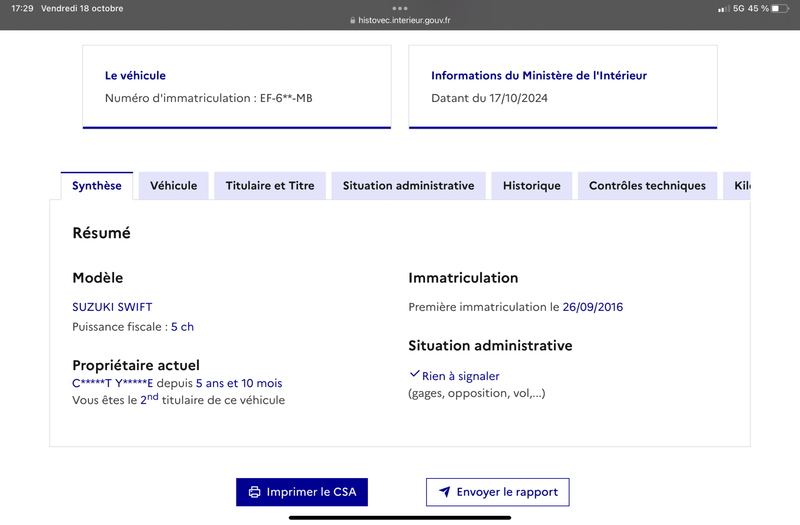
Task: Click the Le véhicule card heading
Action: 135,76
